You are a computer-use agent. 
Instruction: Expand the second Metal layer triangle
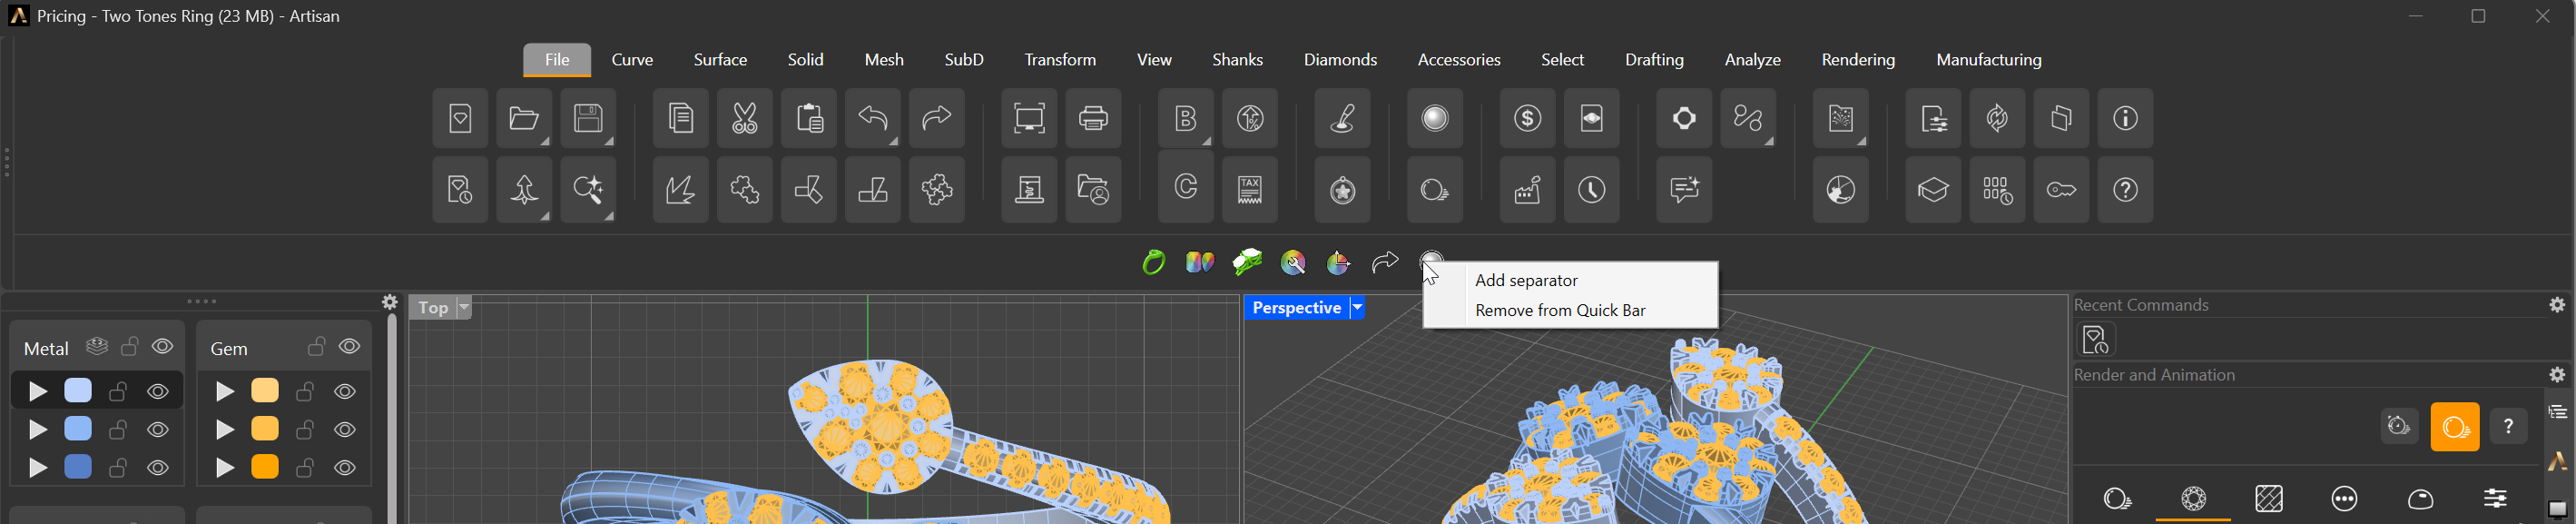(x=38, y=430)
